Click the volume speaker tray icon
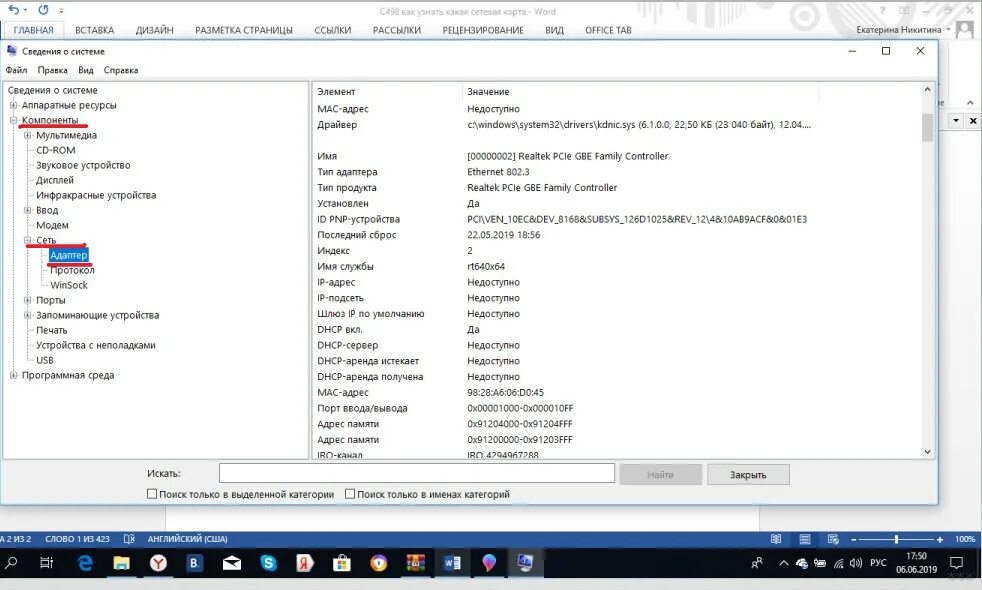Viewport: 982px width, 590px height. [x=856, y=563]
